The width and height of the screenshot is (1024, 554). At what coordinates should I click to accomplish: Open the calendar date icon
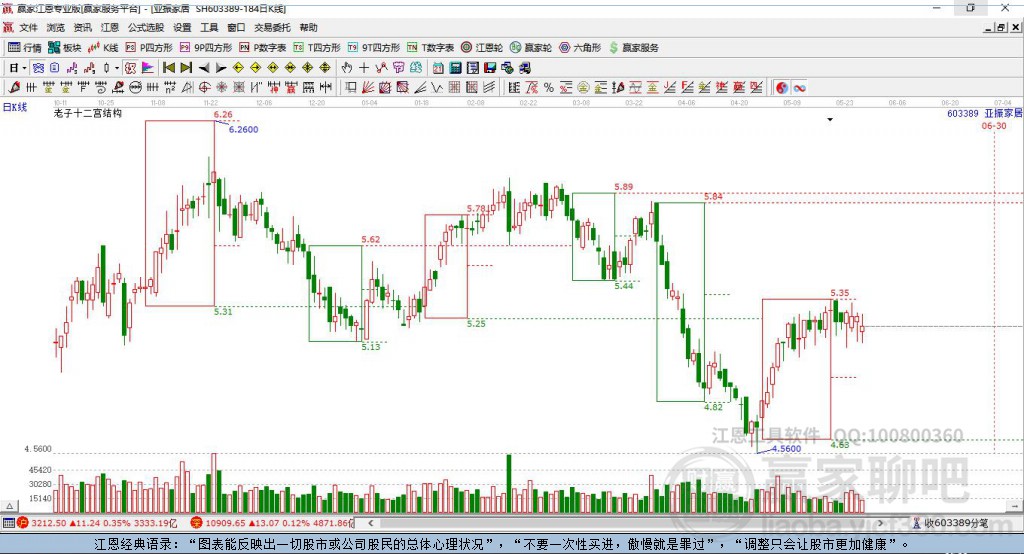[438, 68]
